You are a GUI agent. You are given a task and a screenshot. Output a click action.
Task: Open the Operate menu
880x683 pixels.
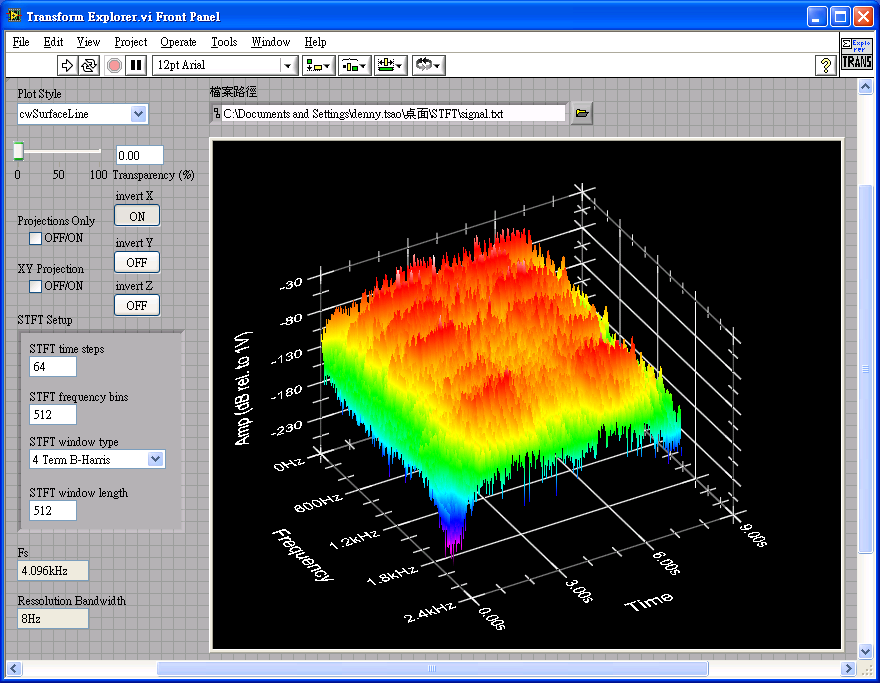pos(178,42)
